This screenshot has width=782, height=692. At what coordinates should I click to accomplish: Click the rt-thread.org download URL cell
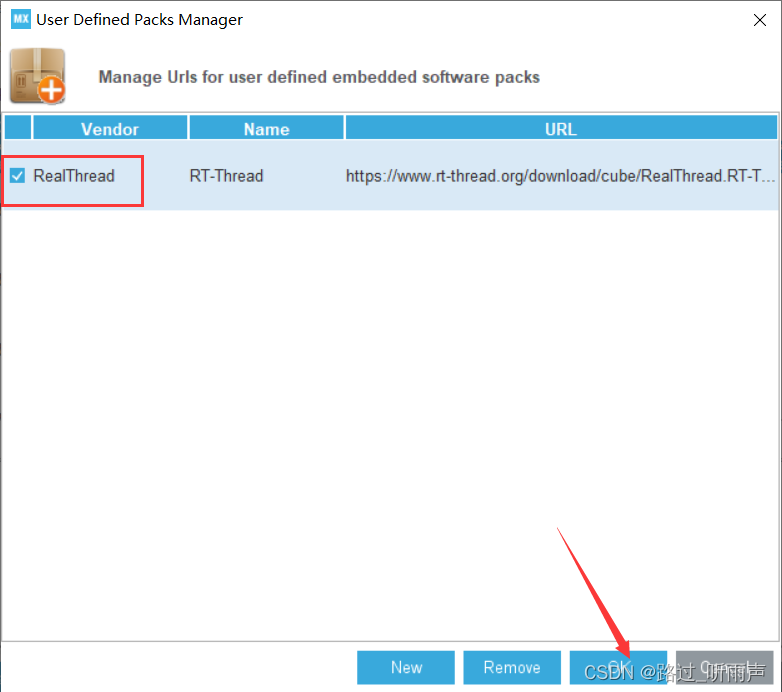tap(561, 175)
